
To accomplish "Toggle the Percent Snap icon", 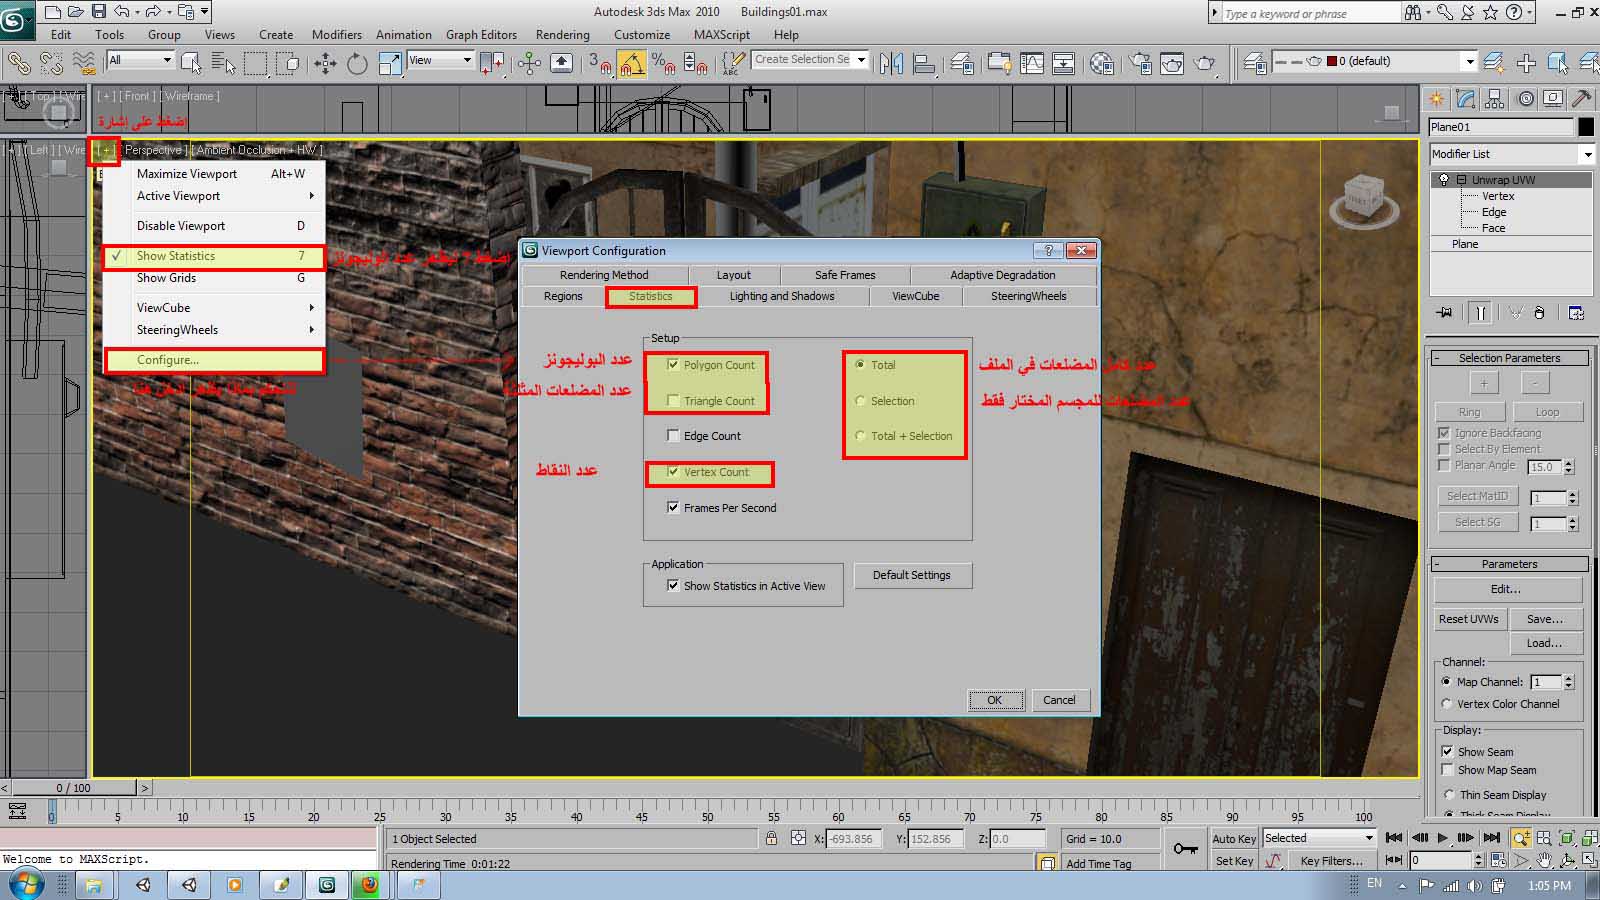I will coord(664,63).
